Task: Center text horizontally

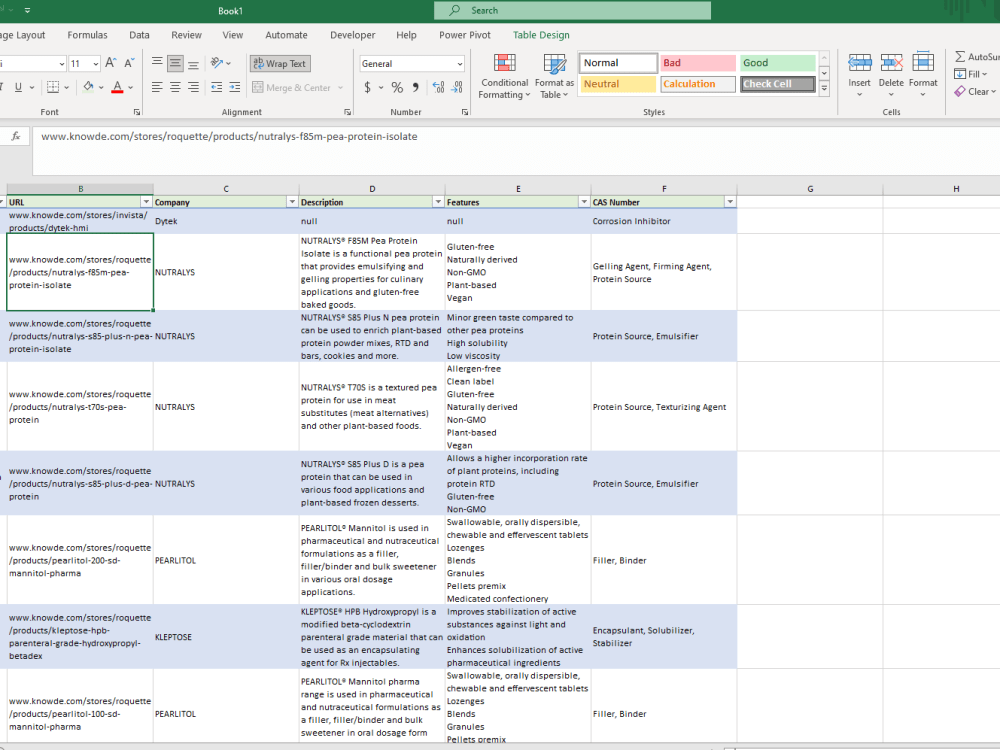Action: pos(175,87)
